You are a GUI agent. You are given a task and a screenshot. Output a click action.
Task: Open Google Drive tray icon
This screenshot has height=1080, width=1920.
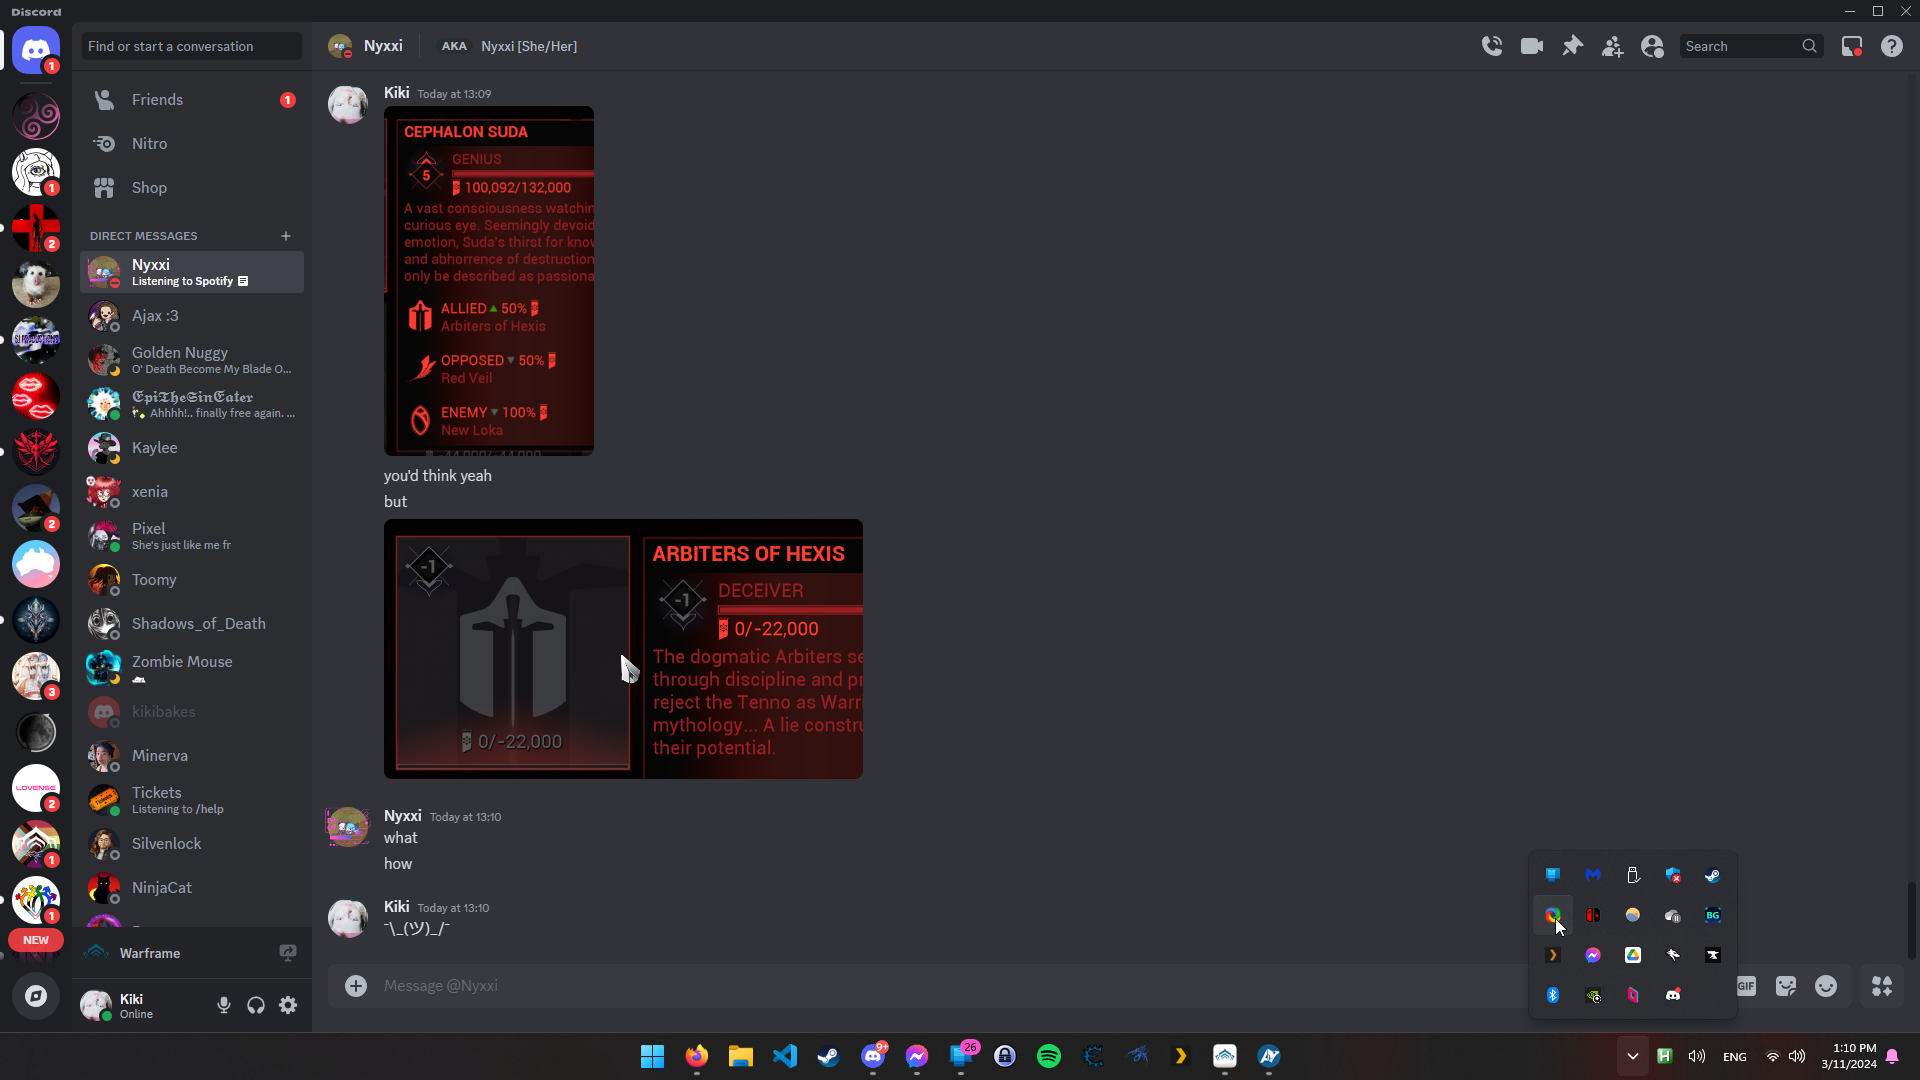point(1633,955)
